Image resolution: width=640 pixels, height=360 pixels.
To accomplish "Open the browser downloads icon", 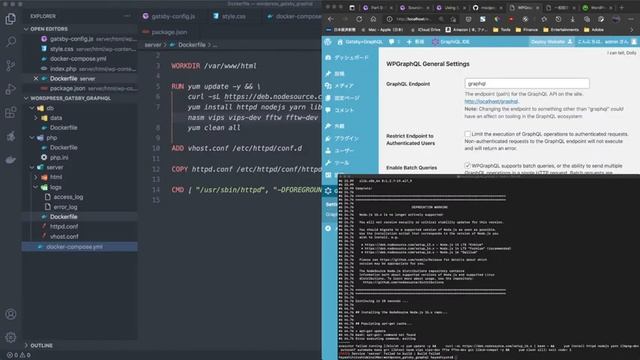I will (572, 19).
